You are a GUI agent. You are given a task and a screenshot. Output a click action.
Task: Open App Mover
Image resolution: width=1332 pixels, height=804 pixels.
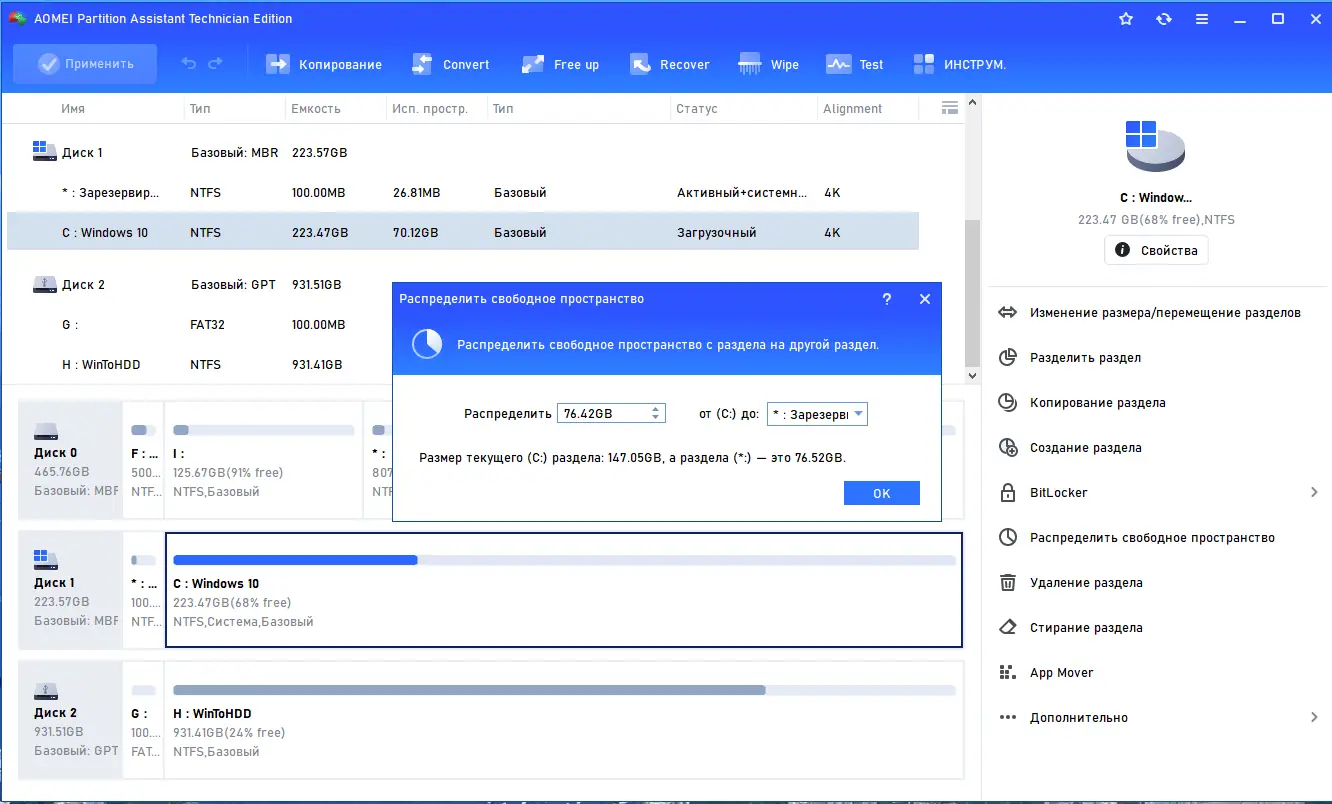(x=1061, y=672)
